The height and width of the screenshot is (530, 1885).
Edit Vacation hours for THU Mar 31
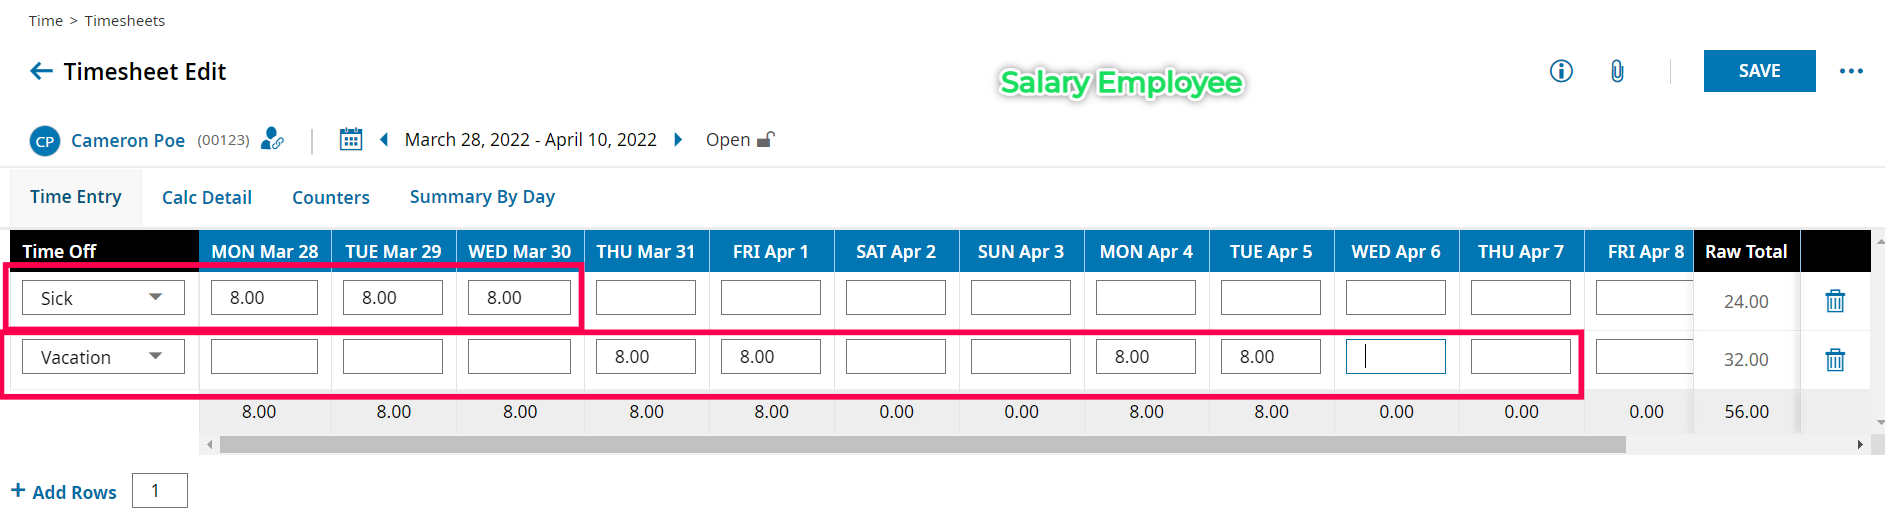(646, 357)
